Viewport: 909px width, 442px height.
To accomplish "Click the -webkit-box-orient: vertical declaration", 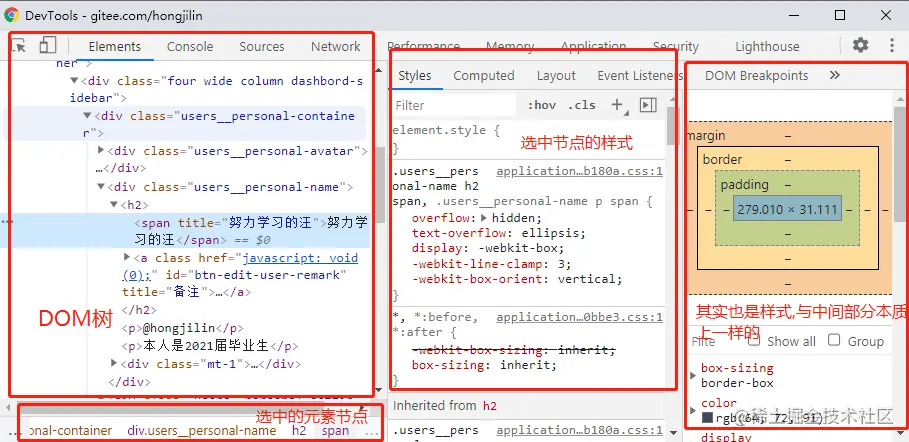I will click(517, 279).
